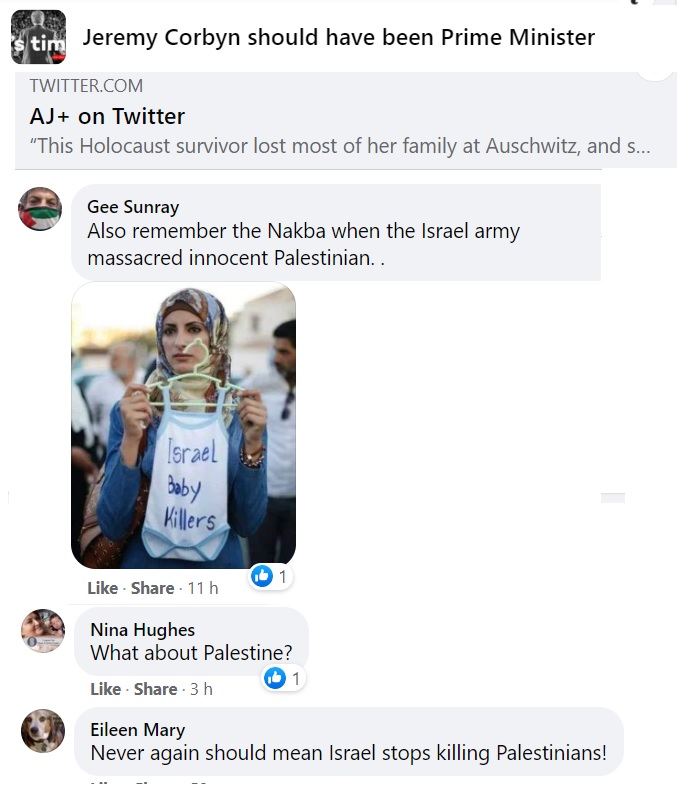Share Nina Hughes's comment

click(x=155, y=689)
